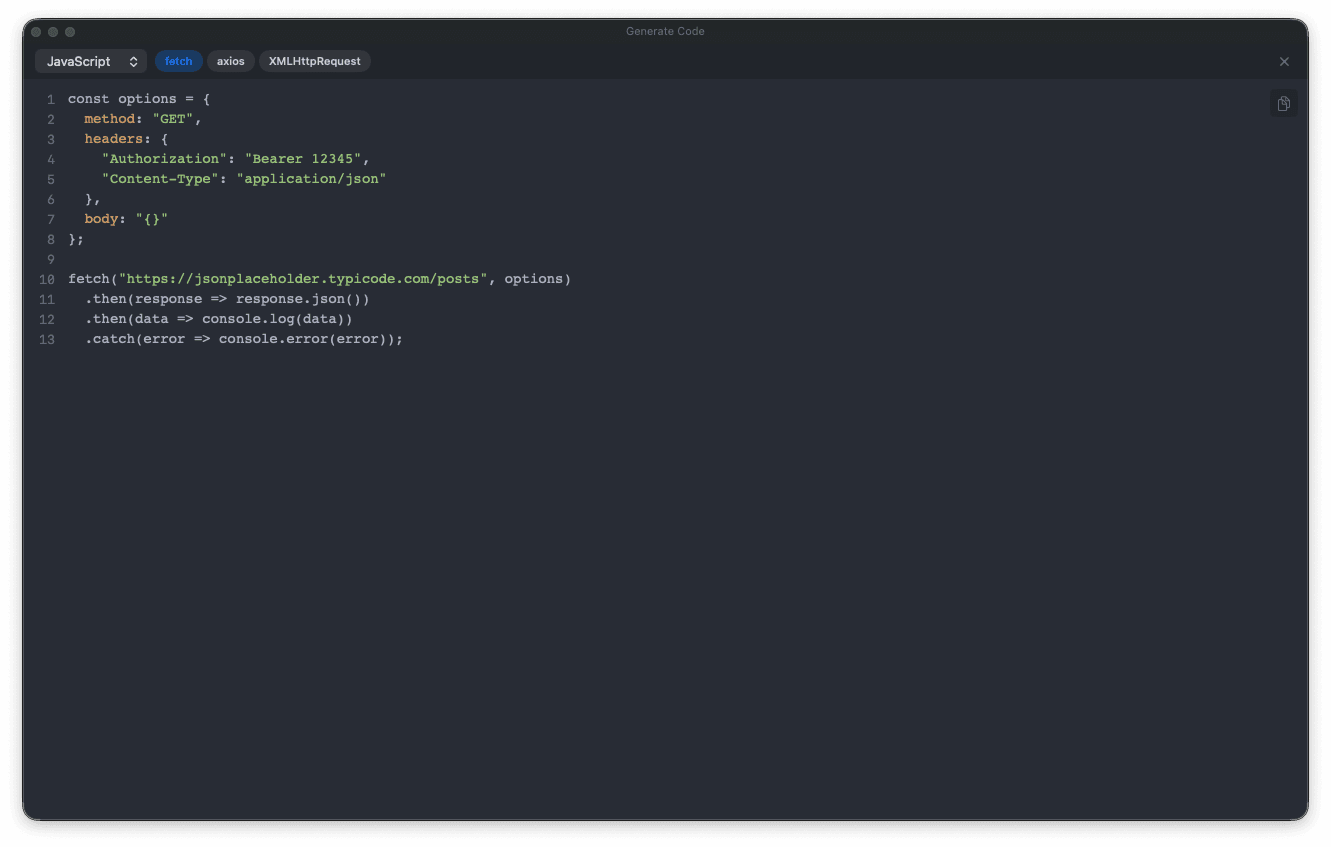Click the "Content-Type" header key
Viewport: 1331px width, 847px height.
[161, 179]
